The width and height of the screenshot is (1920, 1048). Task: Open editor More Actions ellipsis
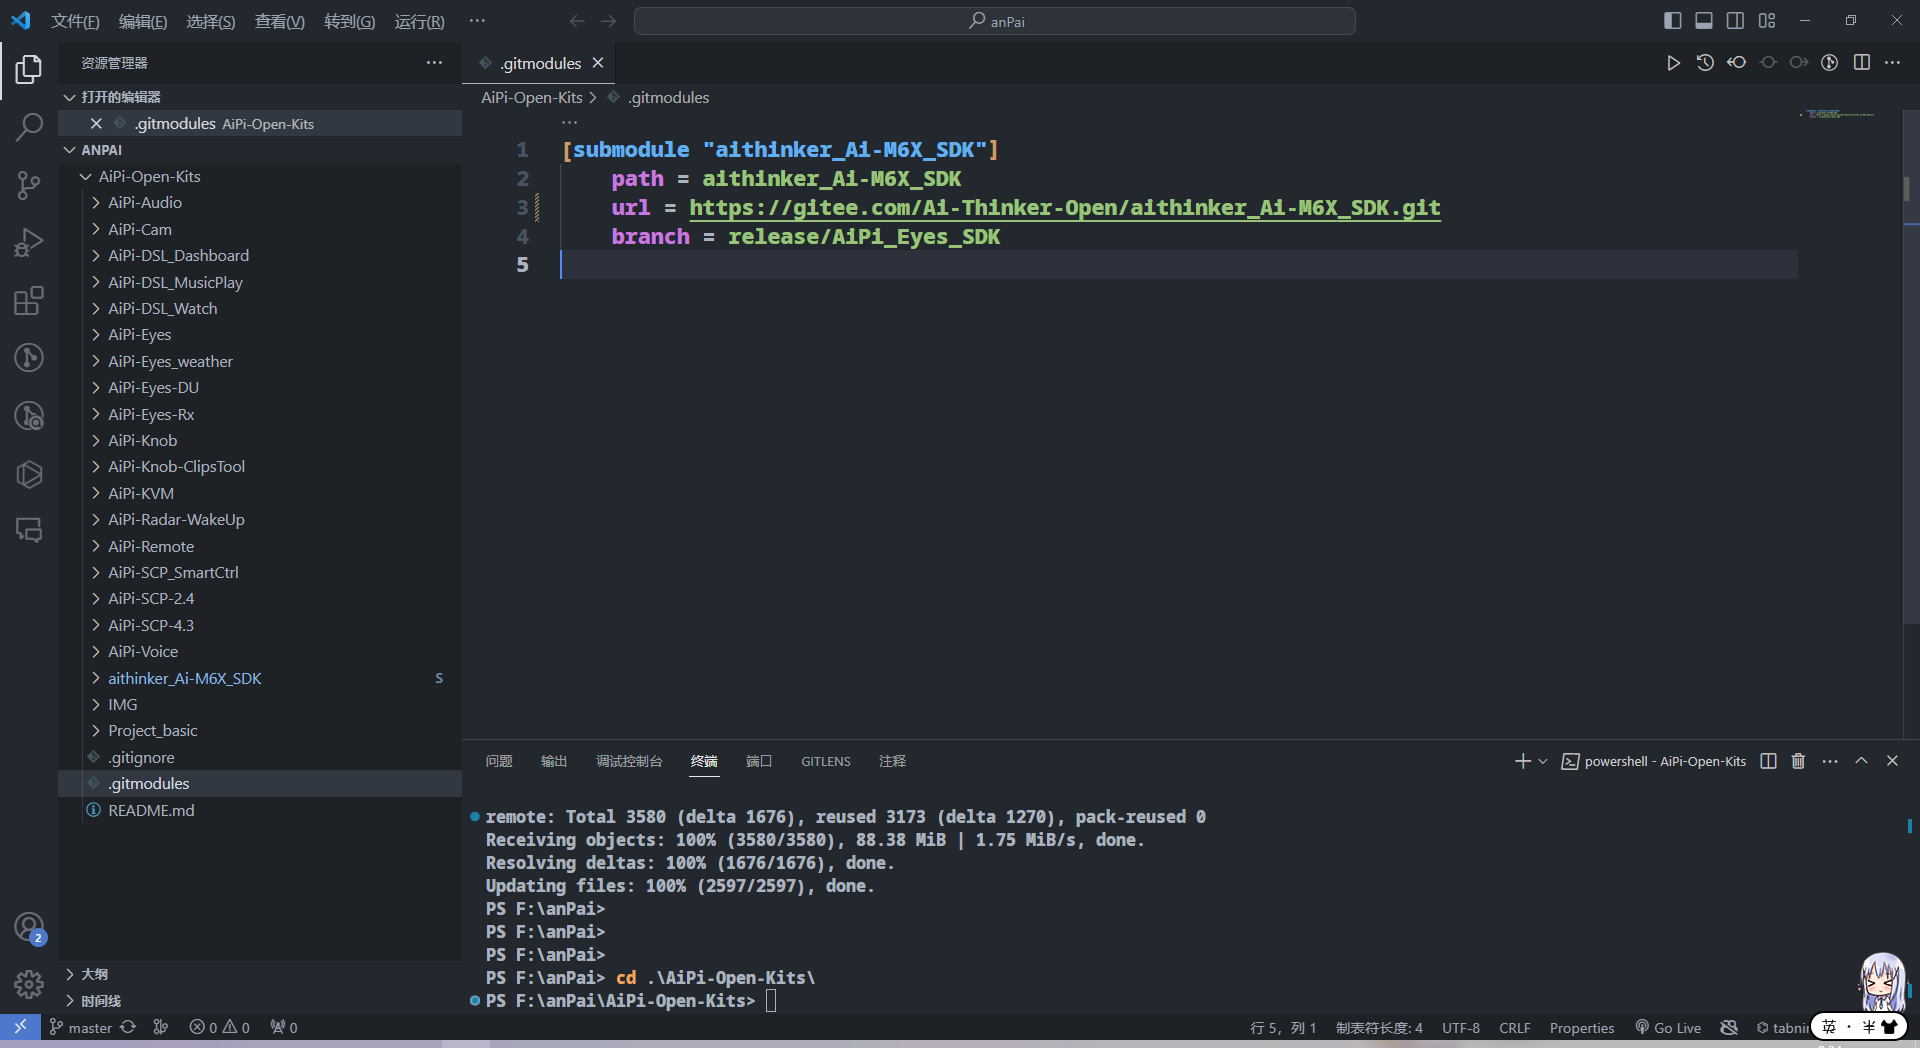click(1892, 62)
